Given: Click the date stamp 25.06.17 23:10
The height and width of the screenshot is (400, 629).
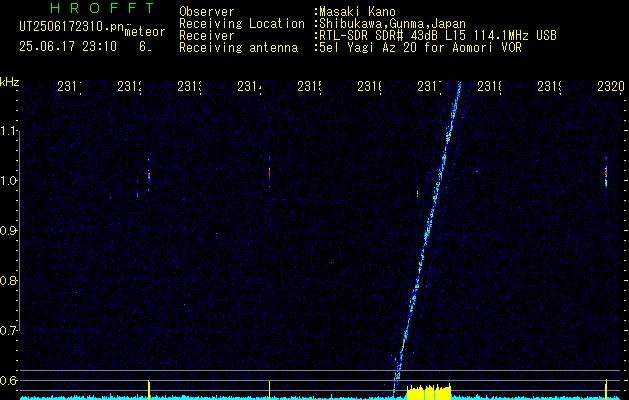Looking at the screenshot, I should pyautogui.click(x=68, y=47).
